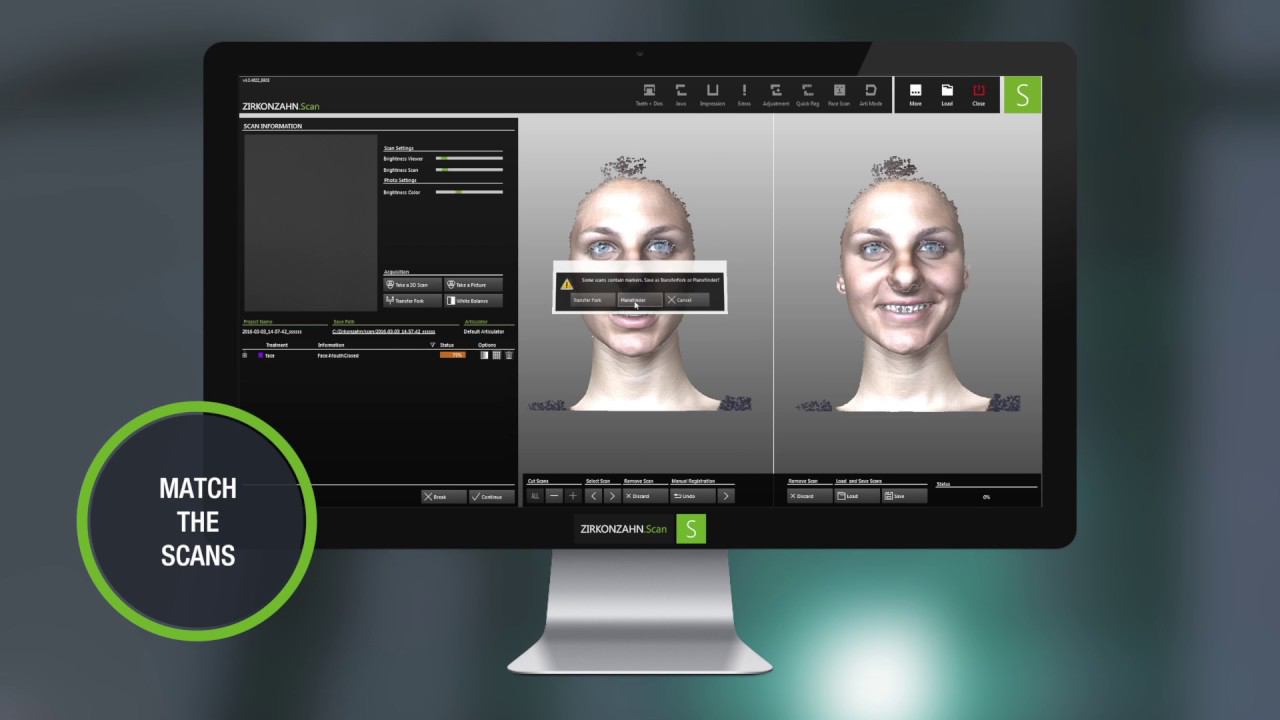The height and width of the screenshot is (720, 1280).
Task: Click the Break button
Action: 443,496
